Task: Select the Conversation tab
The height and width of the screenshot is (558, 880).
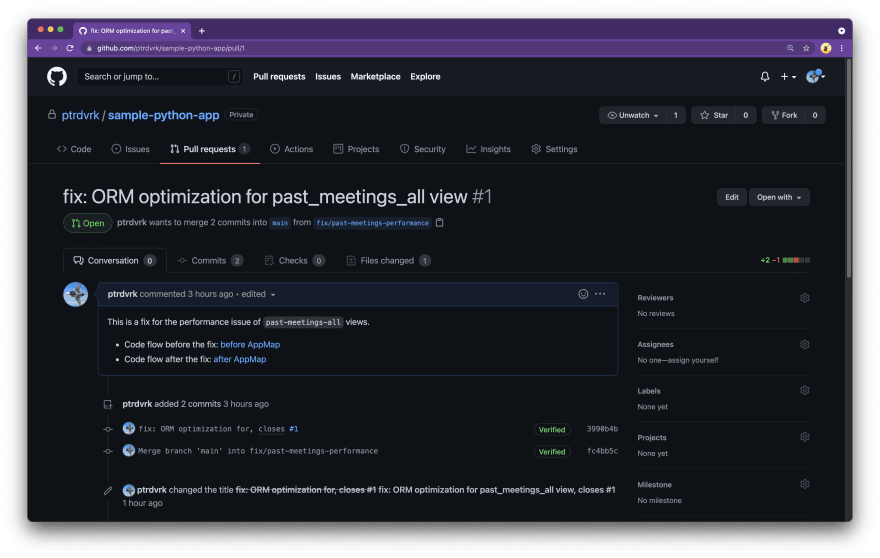Action: click(115, 261)
